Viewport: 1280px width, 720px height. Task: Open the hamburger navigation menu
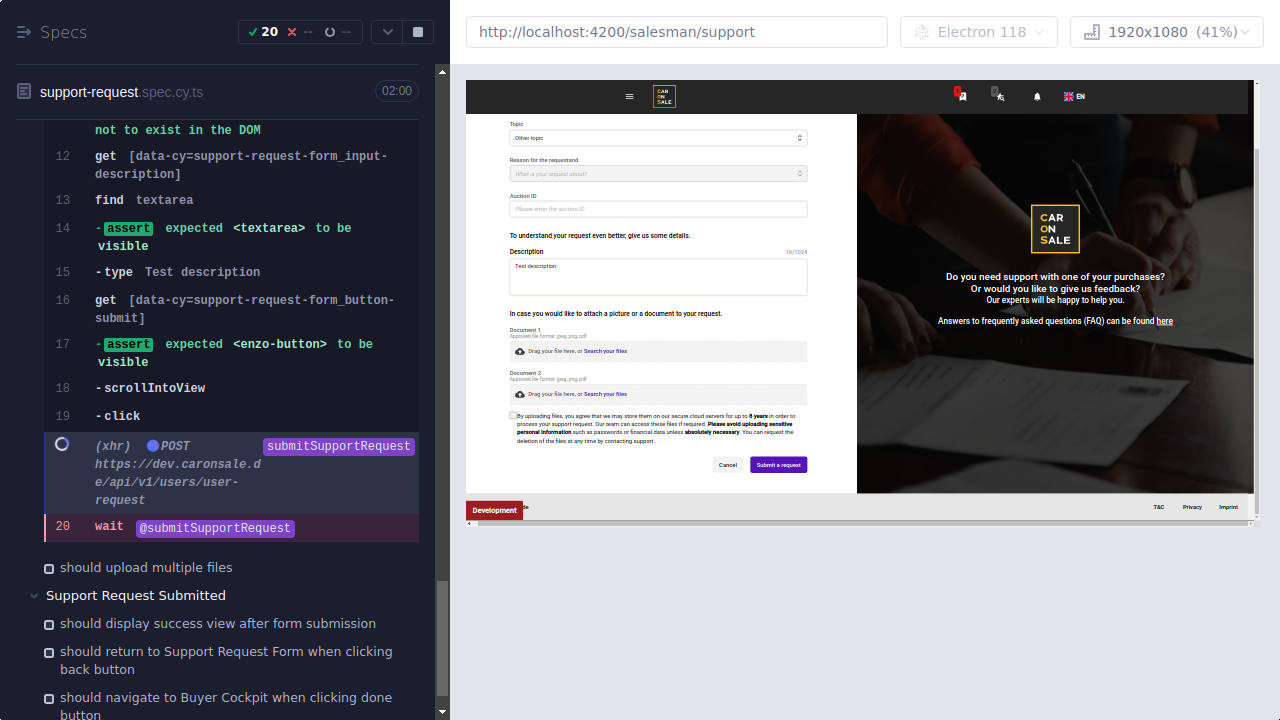pos(629,96)
